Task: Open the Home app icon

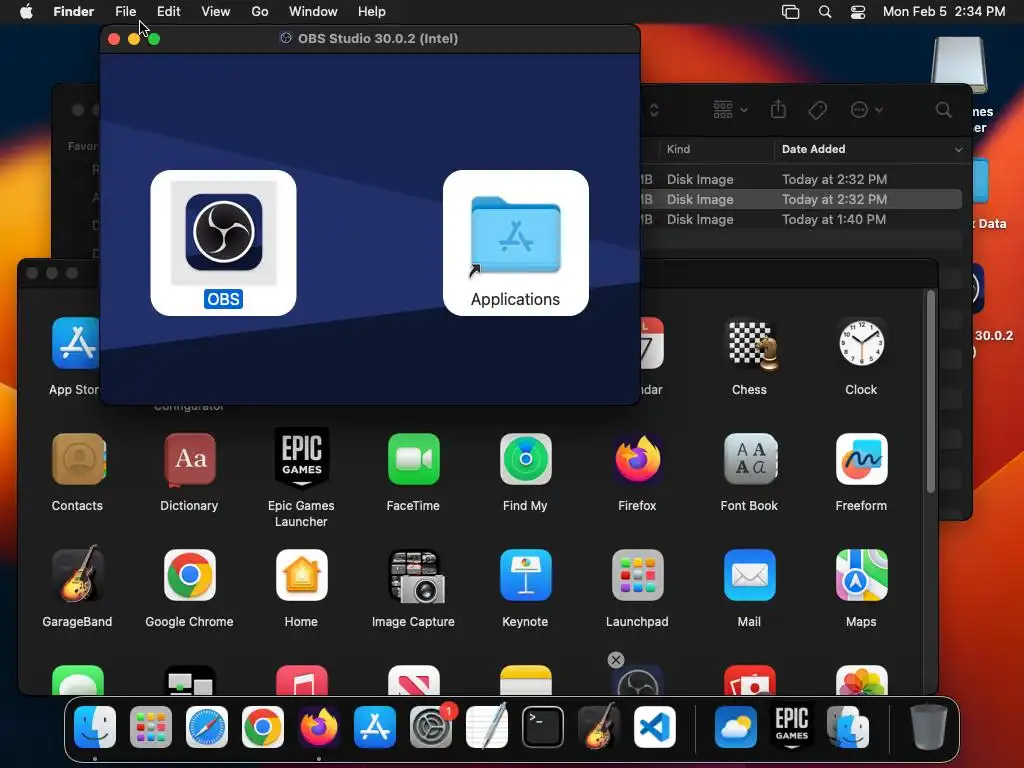Action: tap(302, 575)
